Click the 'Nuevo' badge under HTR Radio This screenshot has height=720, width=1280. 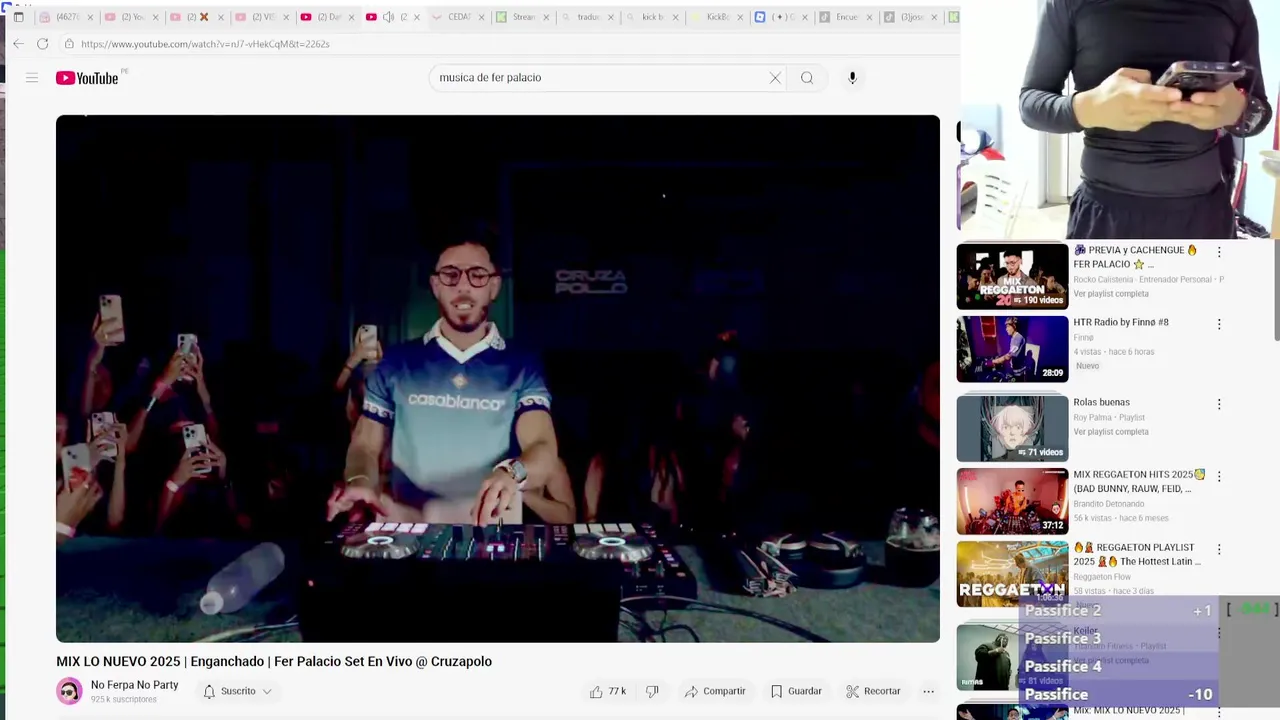(1087, 366)
